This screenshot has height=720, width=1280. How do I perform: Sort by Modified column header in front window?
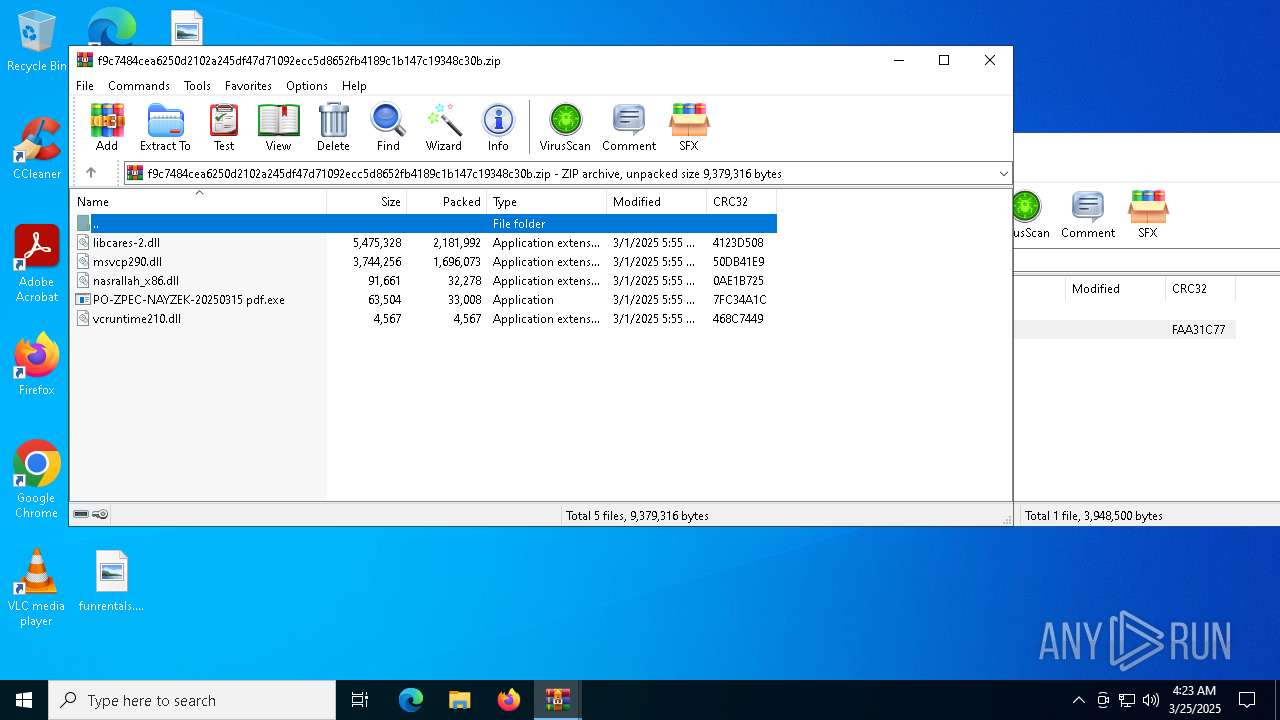tap(657, 201)
